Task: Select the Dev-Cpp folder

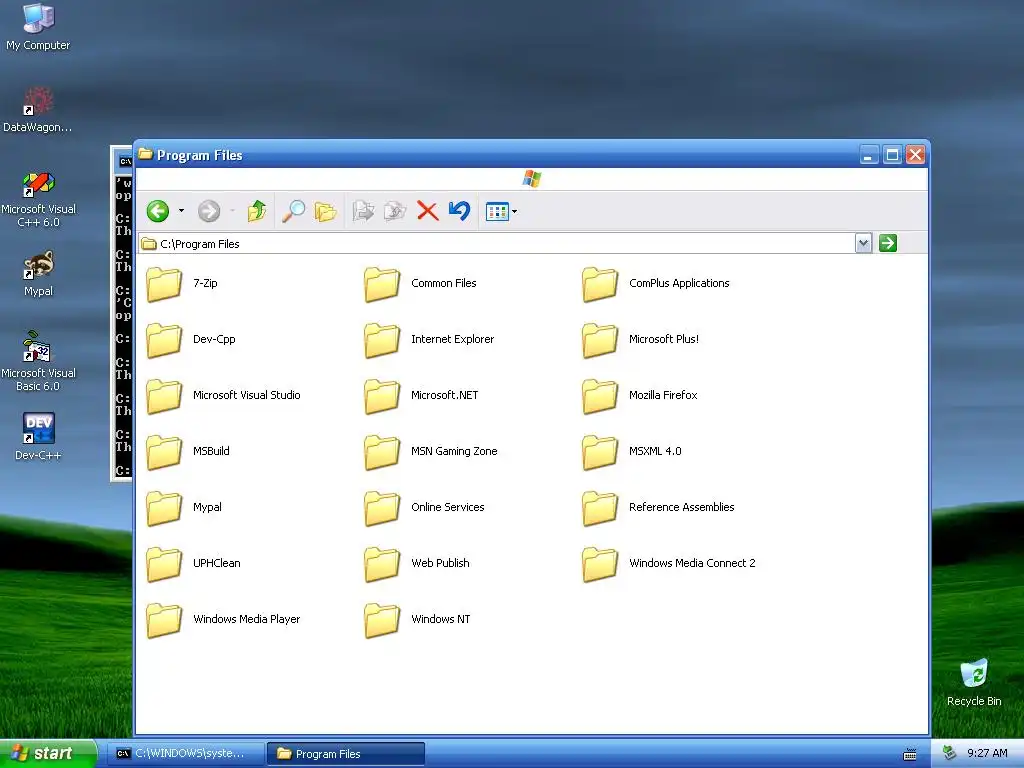Action: [x=191, y=340]
